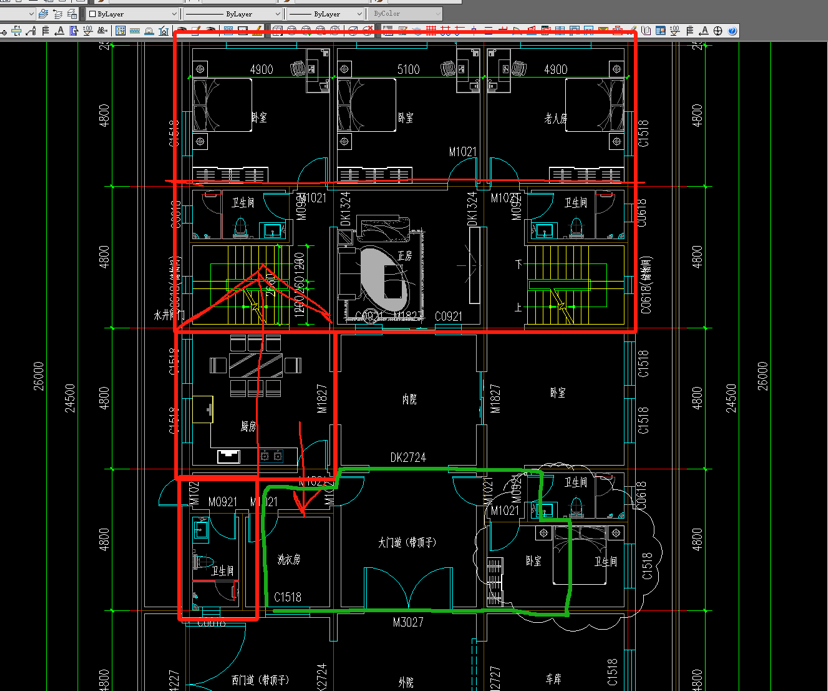Screen dimensions: 828x691
Task: Select the blue grid panel tool icon
Action: [120, 31]
